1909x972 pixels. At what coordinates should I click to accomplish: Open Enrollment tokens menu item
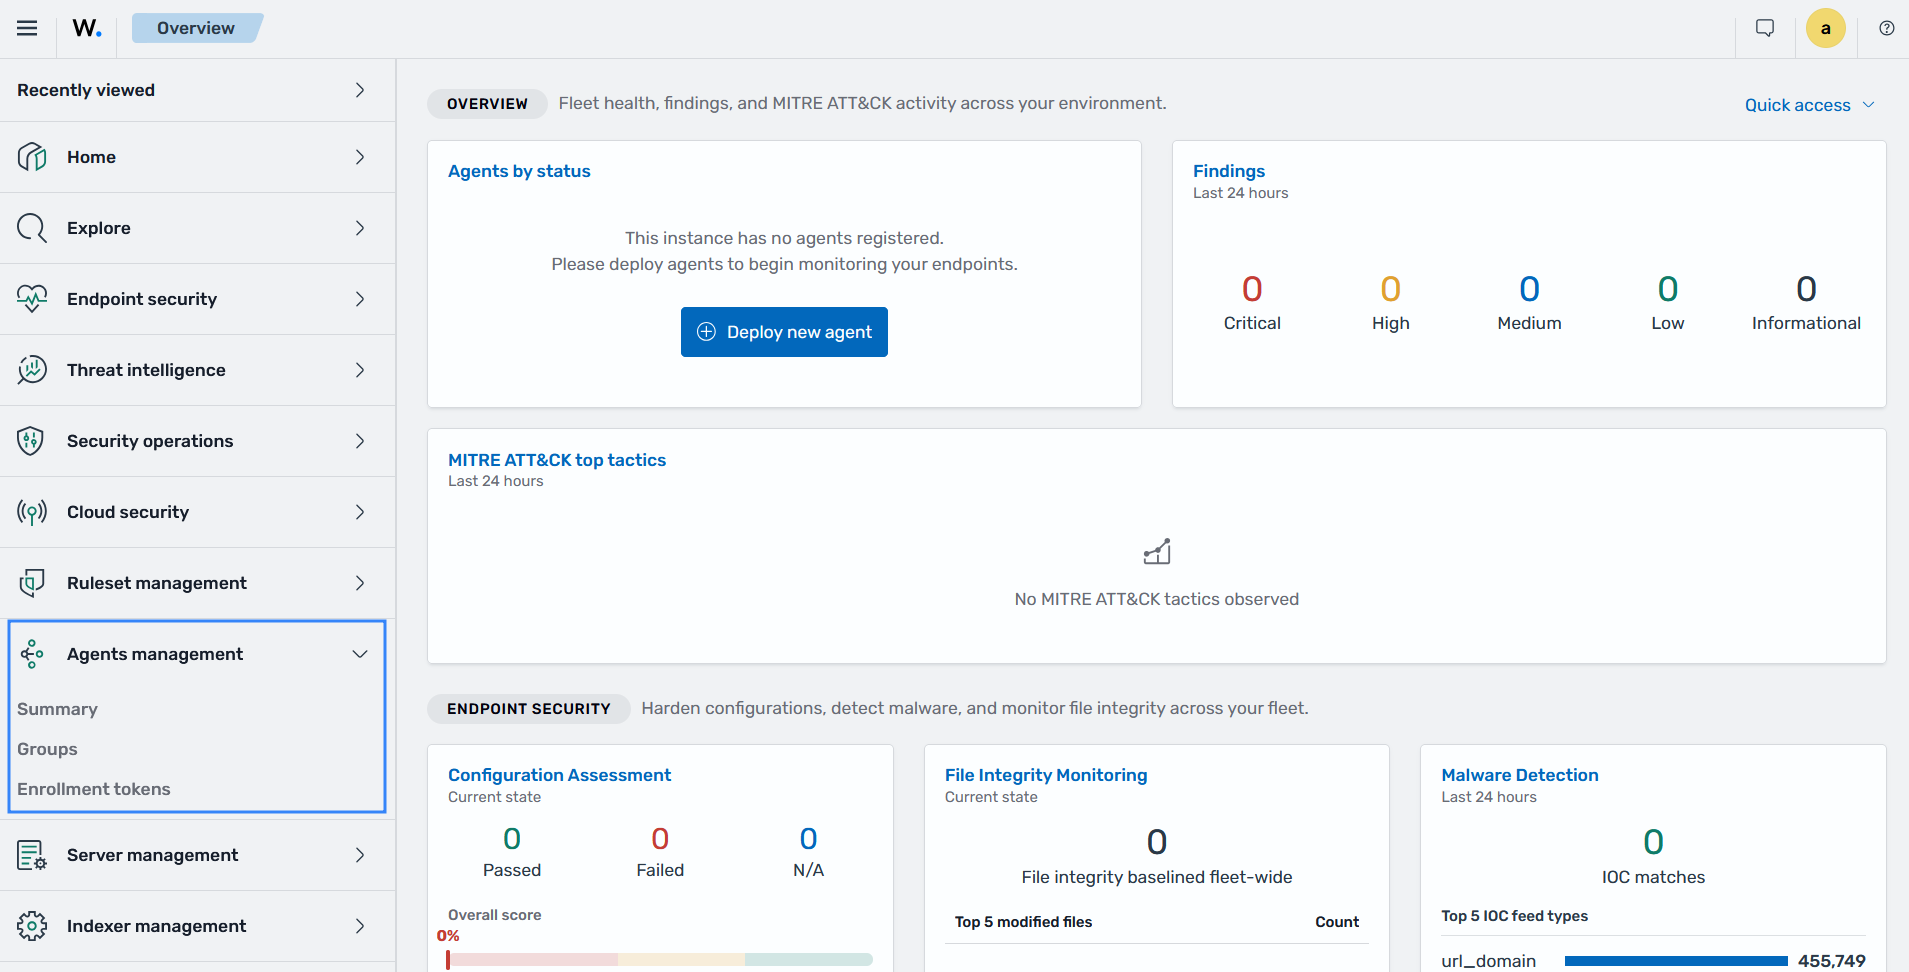tap(94, 789)
